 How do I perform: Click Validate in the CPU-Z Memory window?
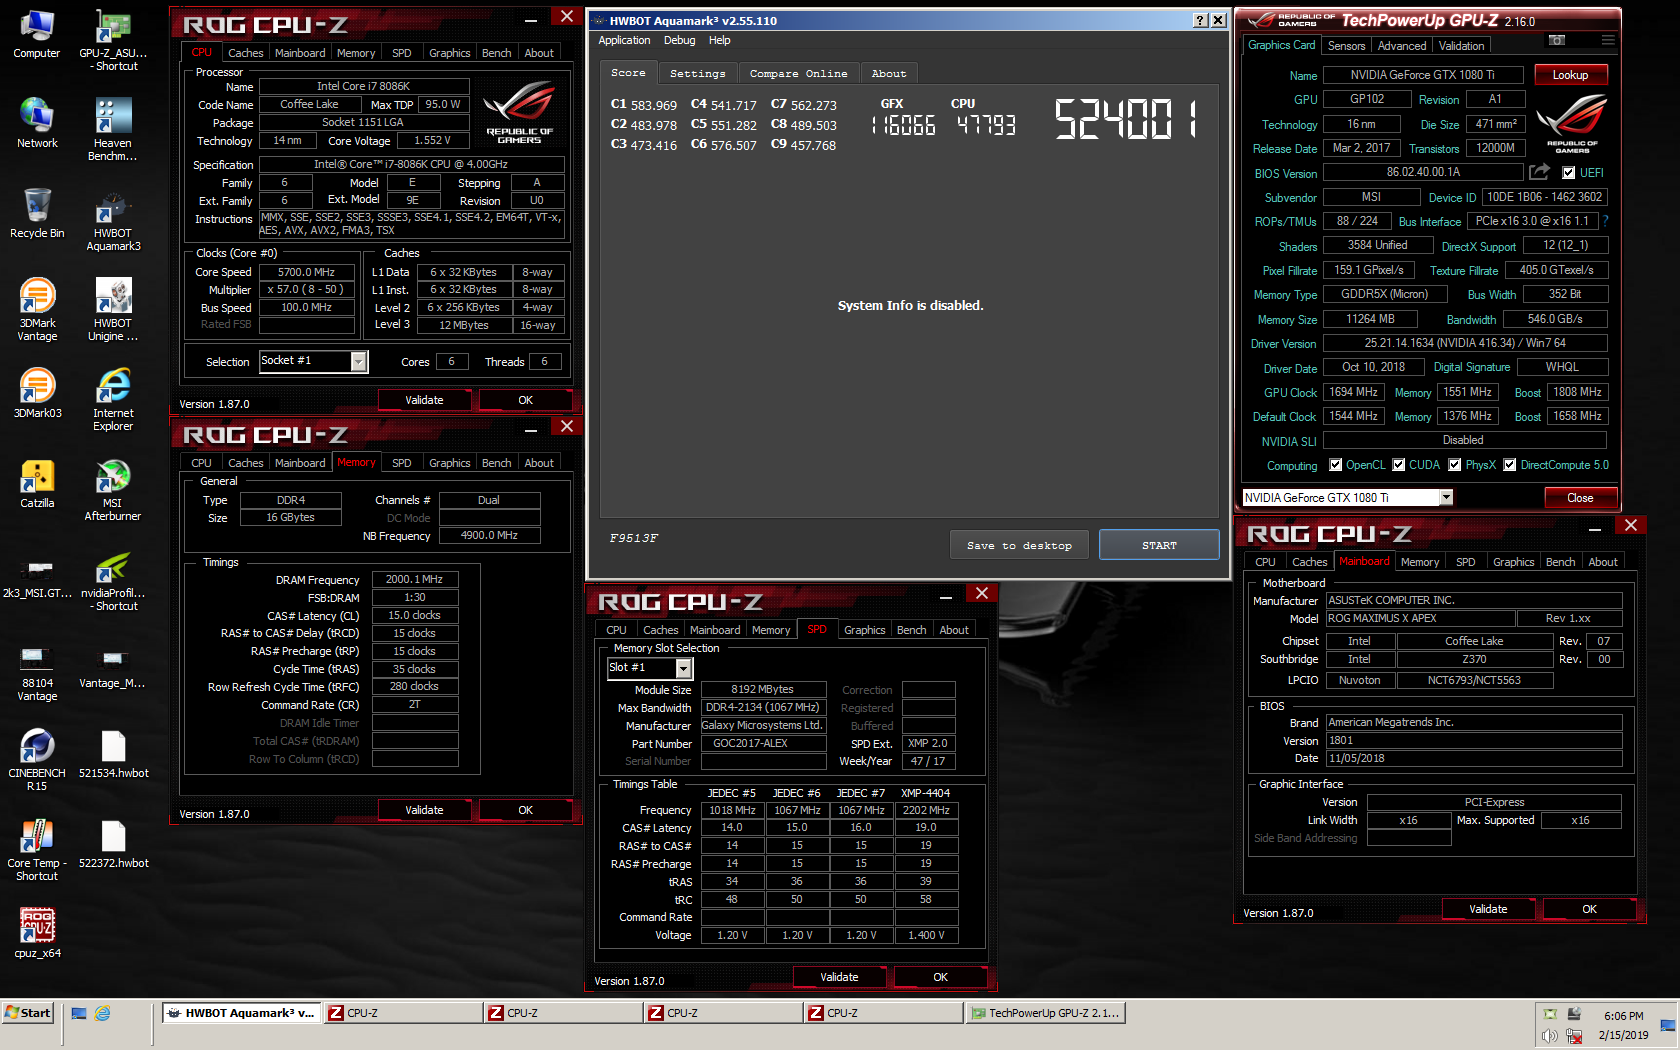tap(424, 810)
